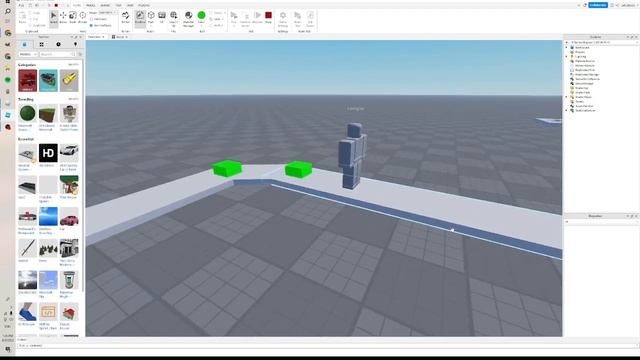Activate the Move tool
Viewport: 640px width, 360px height.
[63, 18]
